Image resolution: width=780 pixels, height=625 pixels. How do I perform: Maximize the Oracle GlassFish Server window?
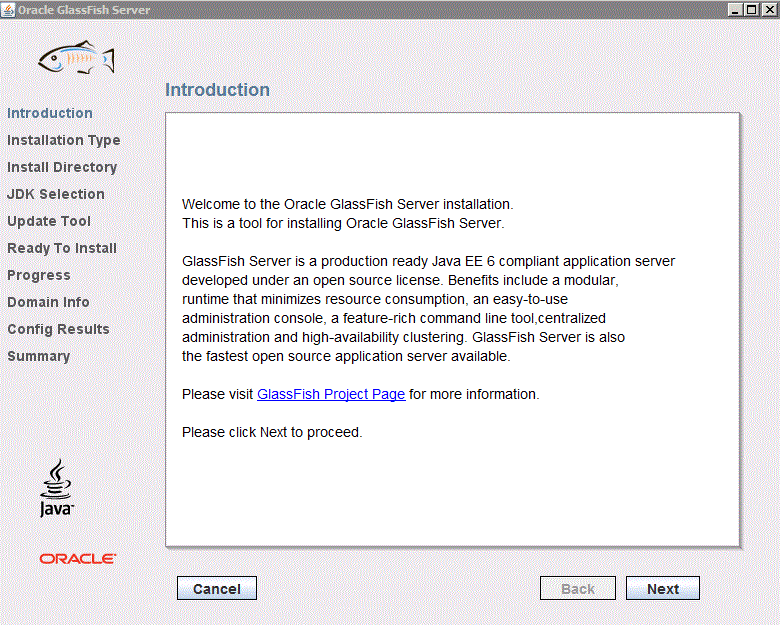(x=752, y=9)
